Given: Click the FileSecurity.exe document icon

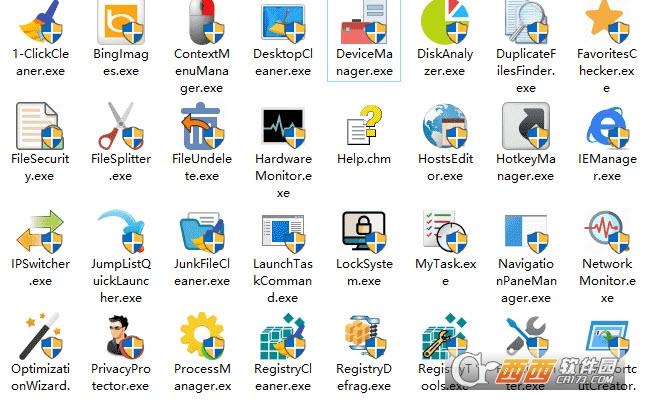Looking at the screenshot, I should click(38, 126).
